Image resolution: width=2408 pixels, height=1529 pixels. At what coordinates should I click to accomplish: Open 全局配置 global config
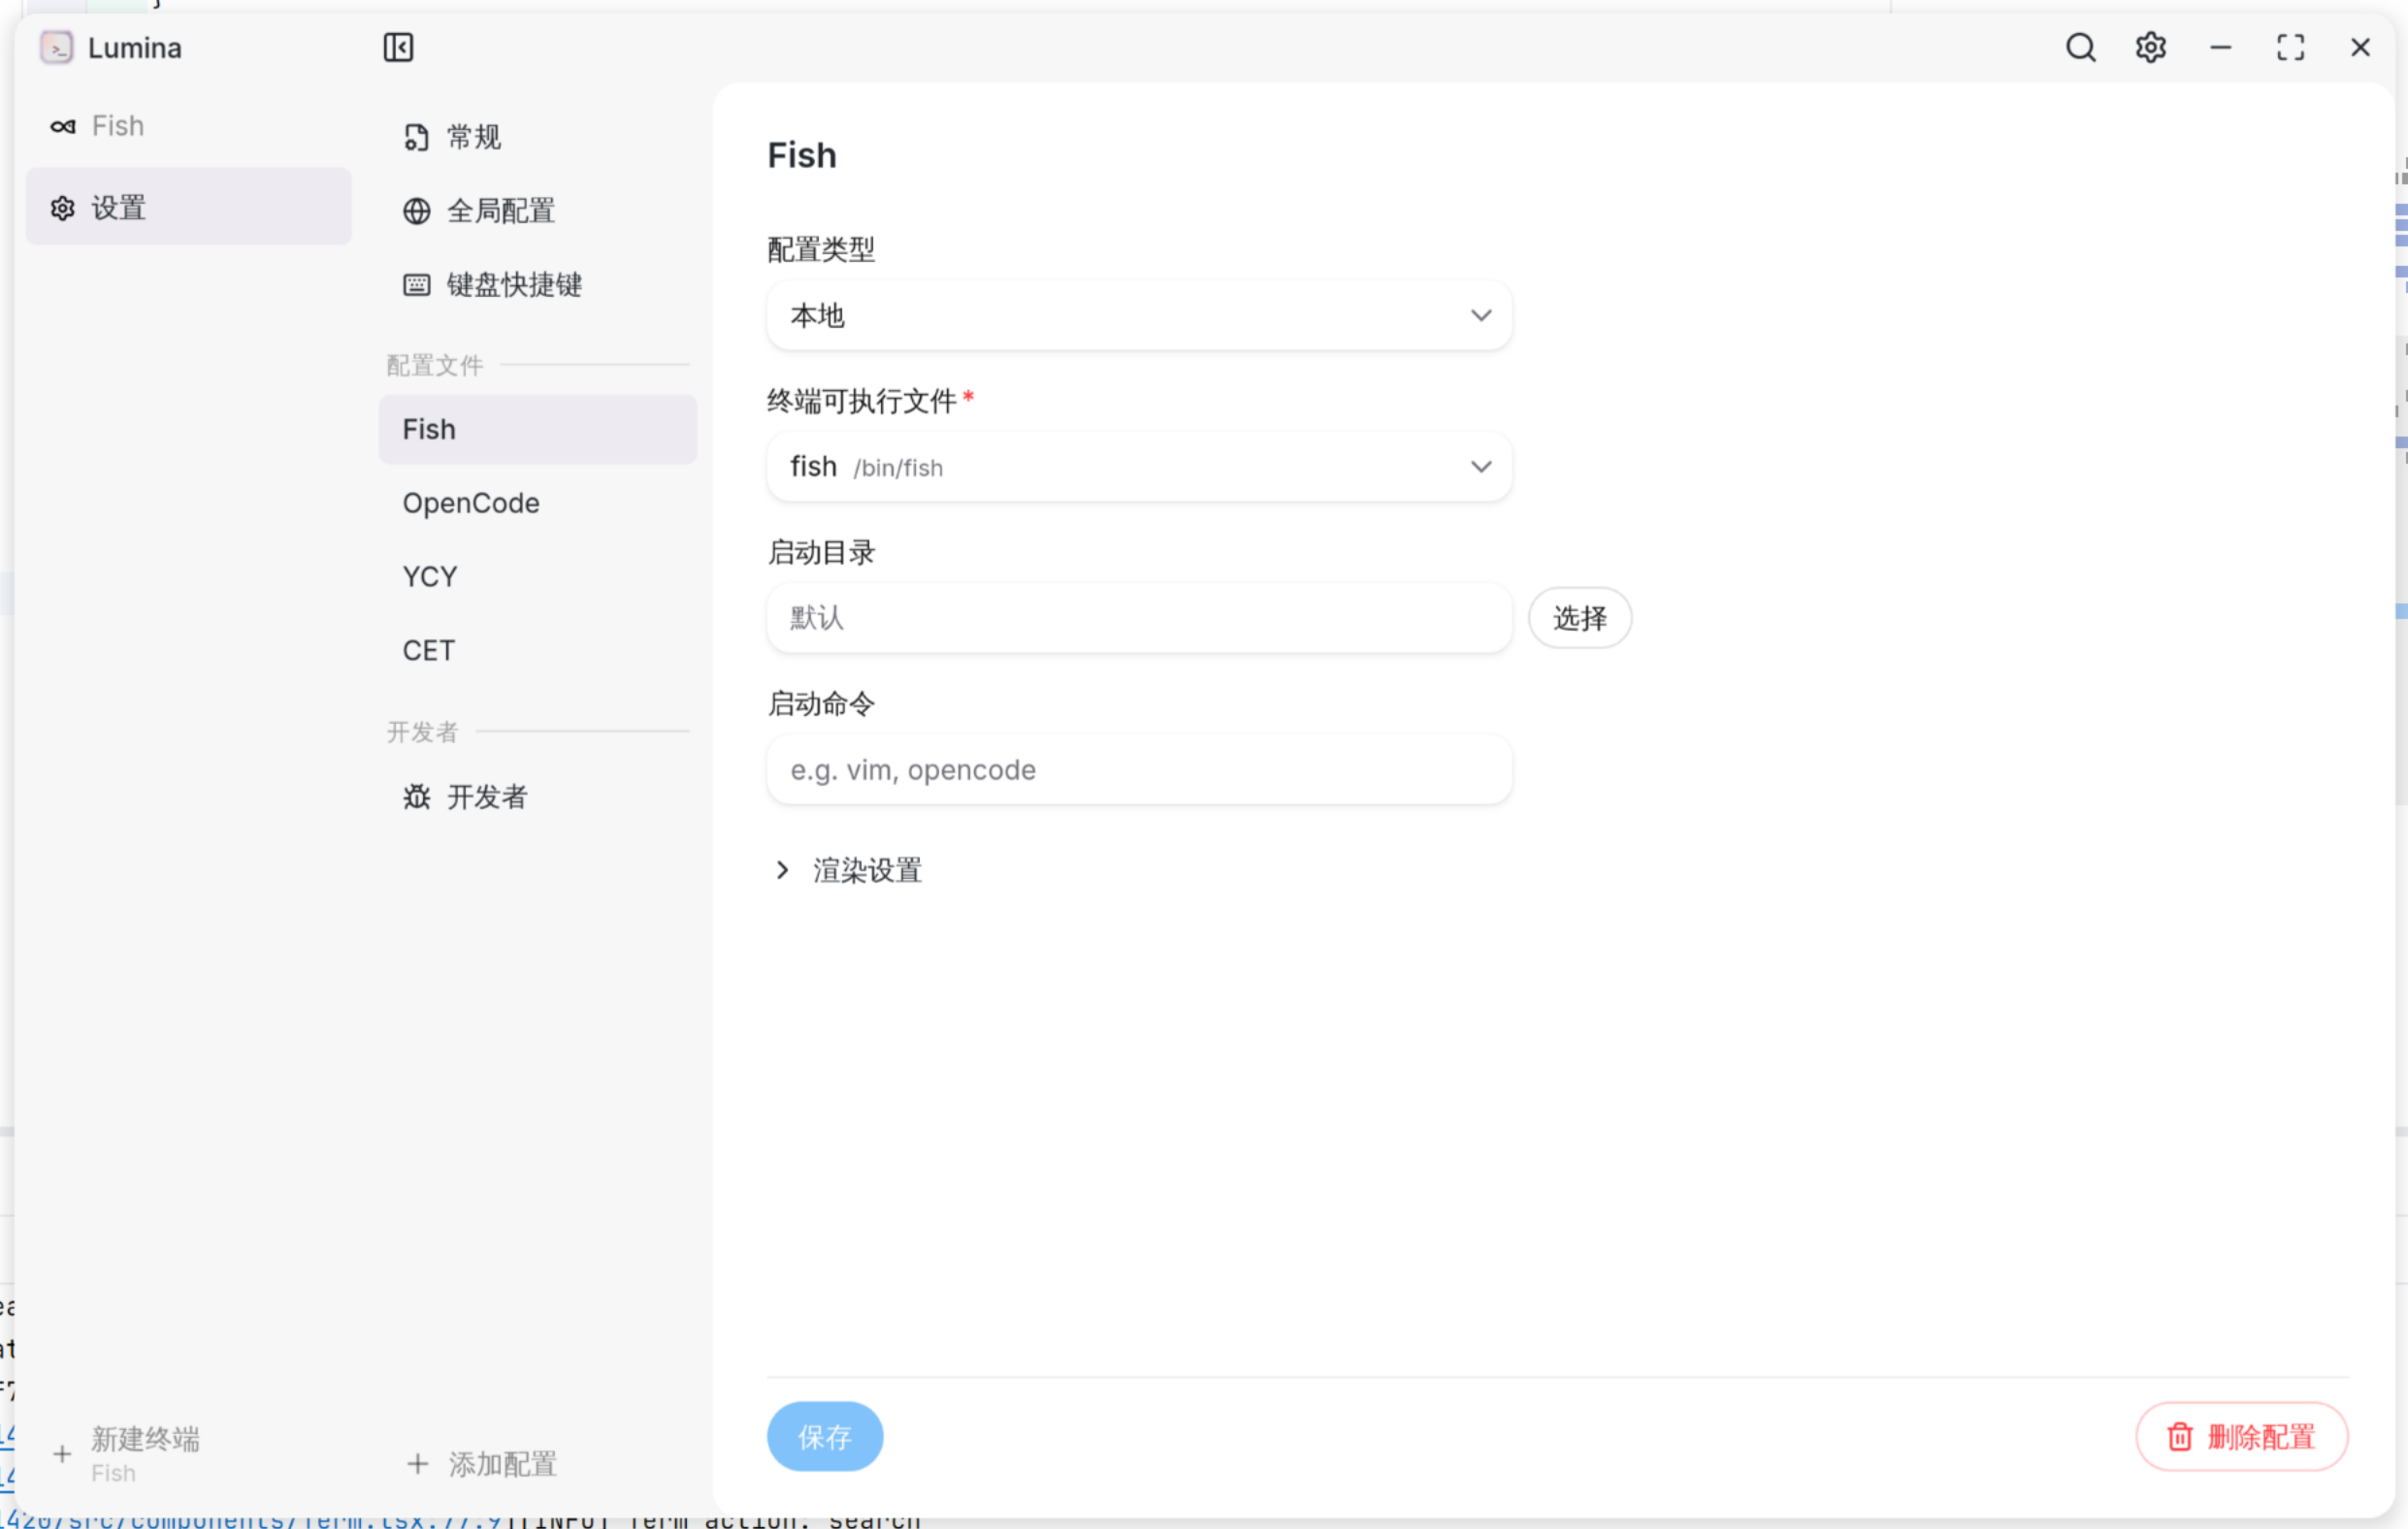[x=537, y=211]
